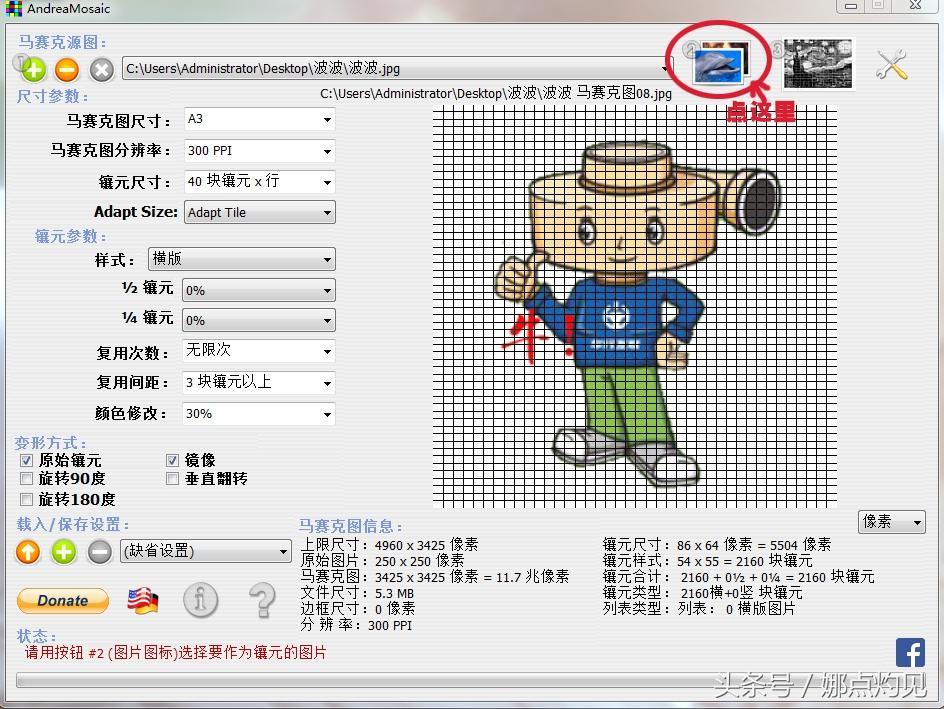Expand the 马赛克图尺寸 A3 dropdown
944x709 pixels.
(259, 119)
